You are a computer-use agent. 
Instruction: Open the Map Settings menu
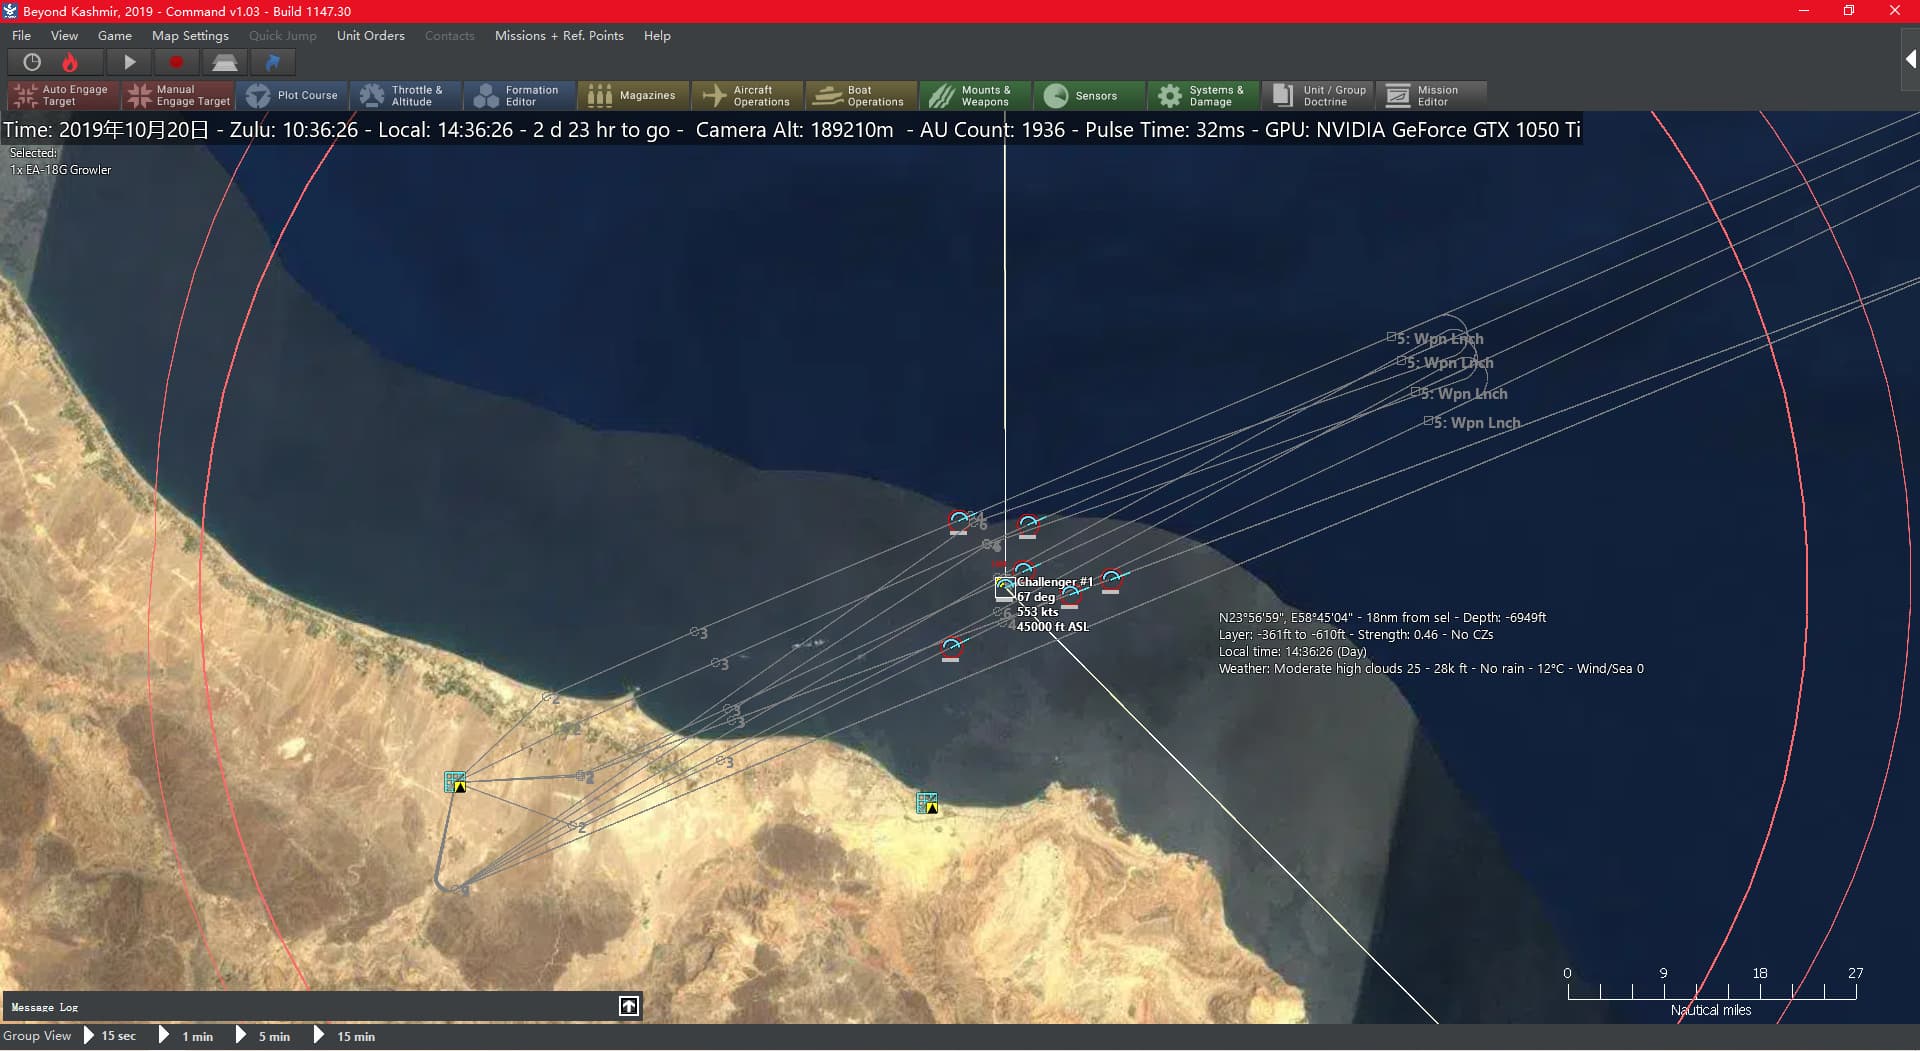[x=190, y=36]
